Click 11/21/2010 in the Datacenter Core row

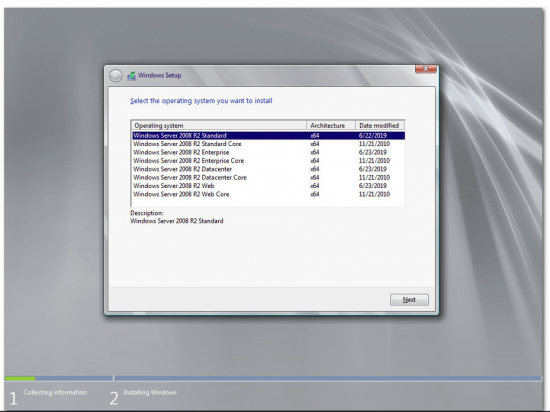(x=374, y=177)
